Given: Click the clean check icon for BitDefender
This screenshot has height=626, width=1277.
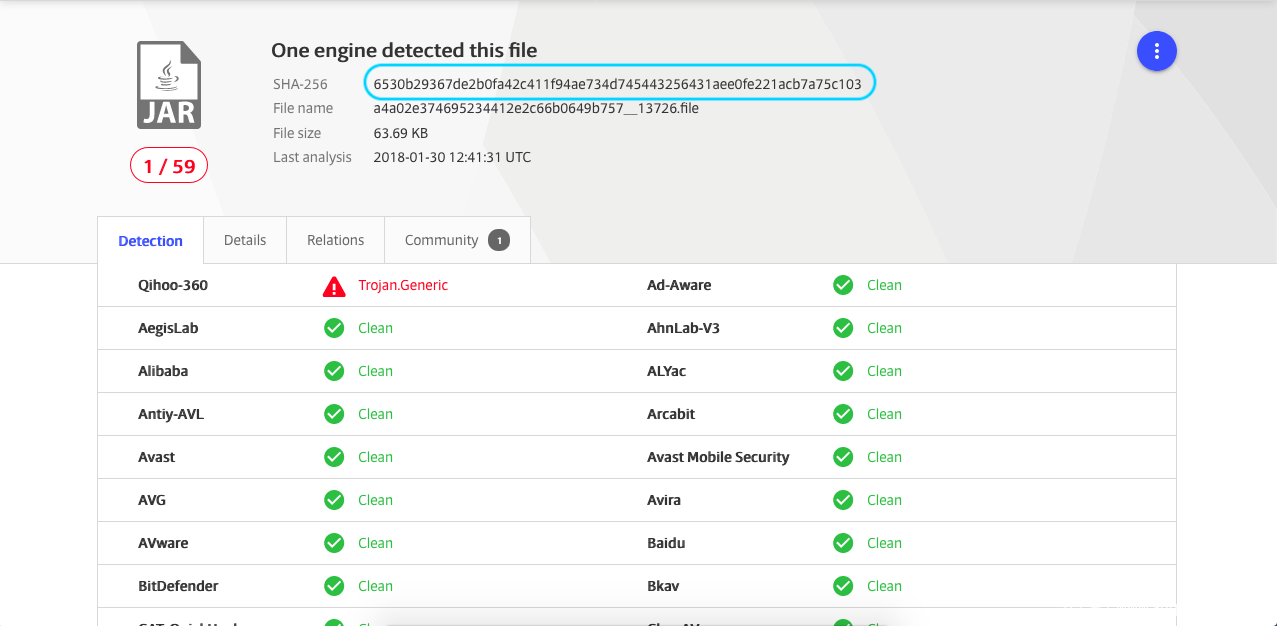Looking at the screenshot, I should pyautogui.click(x=334, y=586).
